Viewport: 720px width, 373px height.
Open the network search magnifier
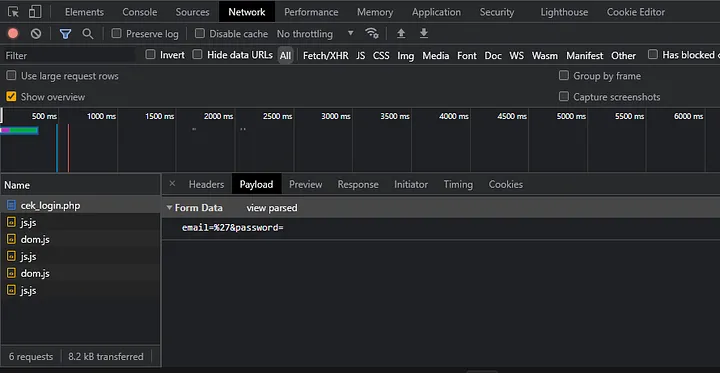click(x=87, y=34)
